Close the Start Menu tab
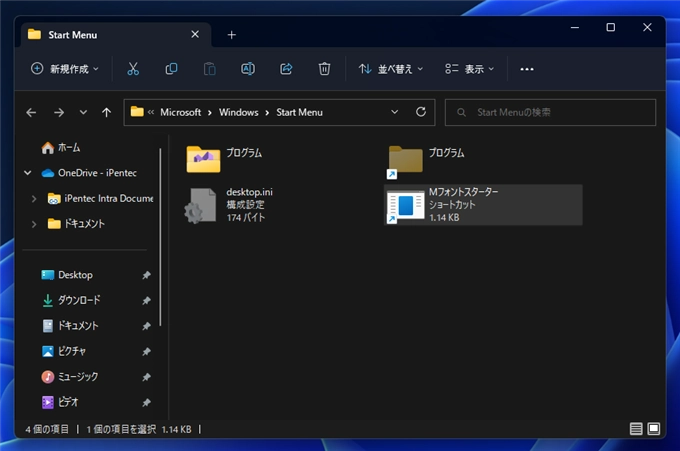 [195, 34]
